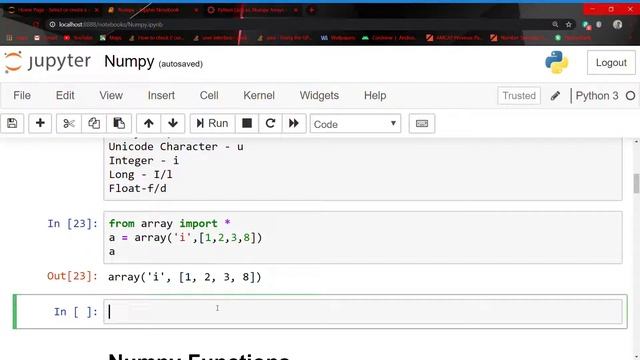
Task: Click the Python 3 kernel name
Action: click(597, 96)
